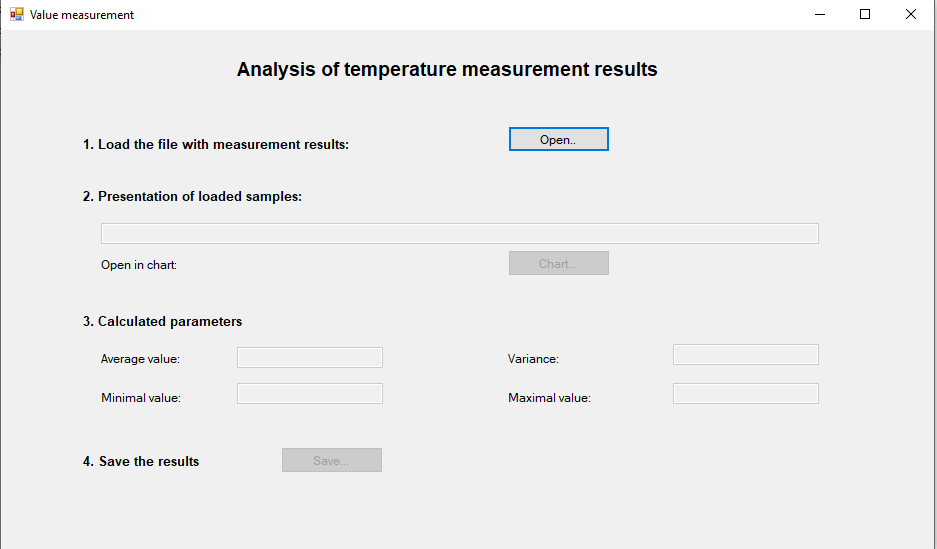
Task: Click the Save... button
Action: 332,461
